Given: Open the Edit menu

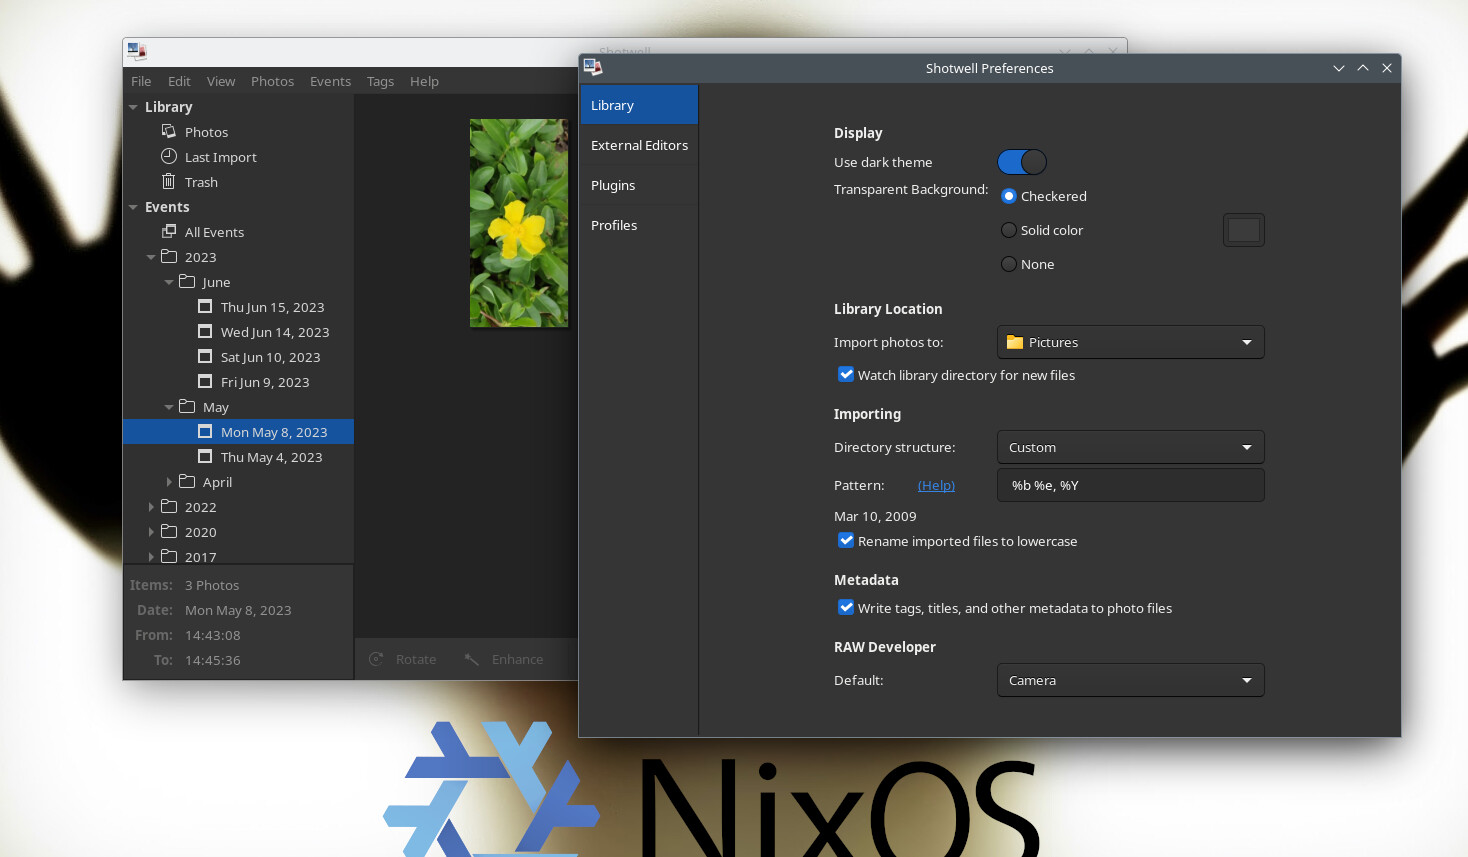Looking at the screenshot, I should point(179,81).
